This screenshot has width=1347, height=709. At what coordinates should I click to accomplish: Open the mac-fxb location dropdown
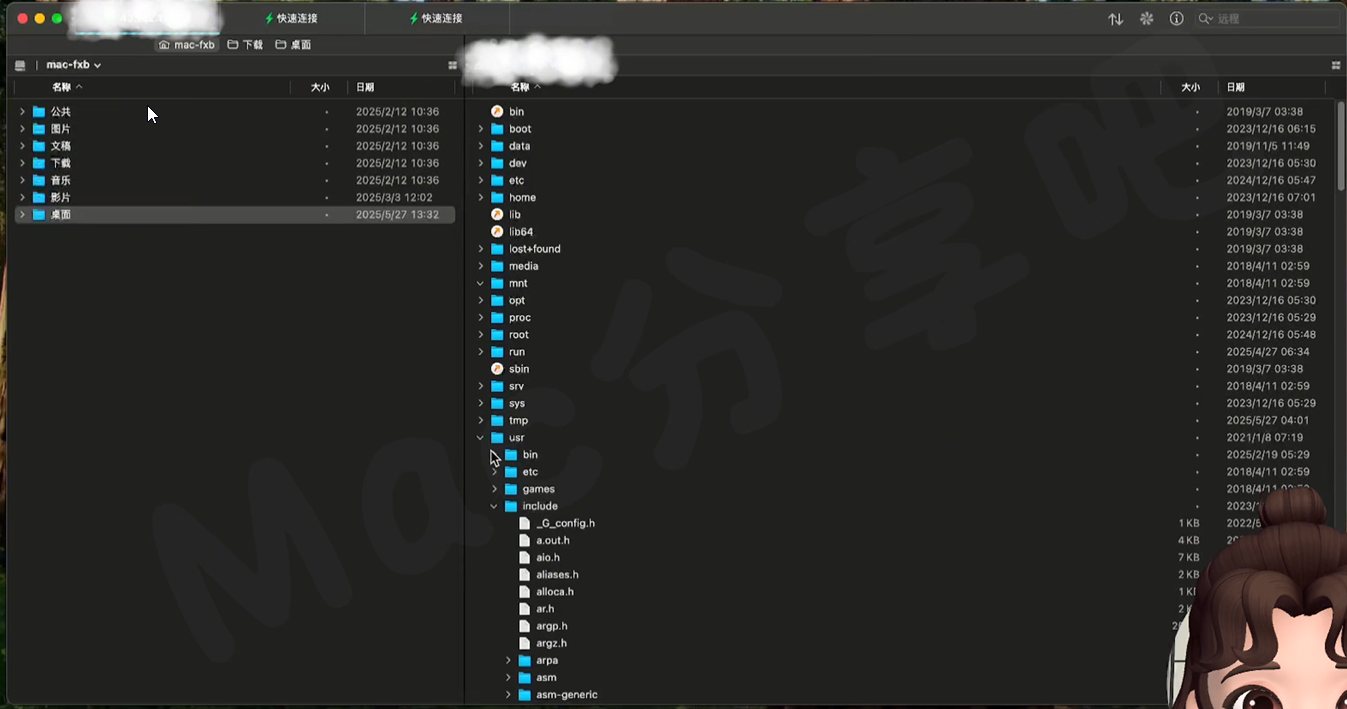click(74, 65)
